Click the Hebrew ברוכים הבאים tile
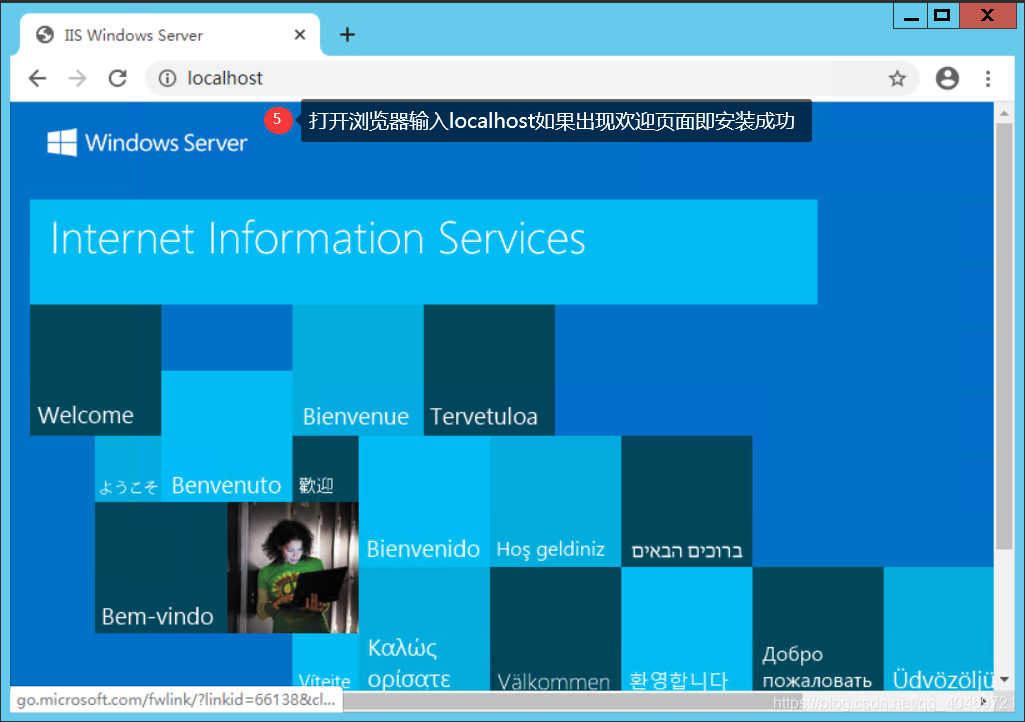 point(687,502)
